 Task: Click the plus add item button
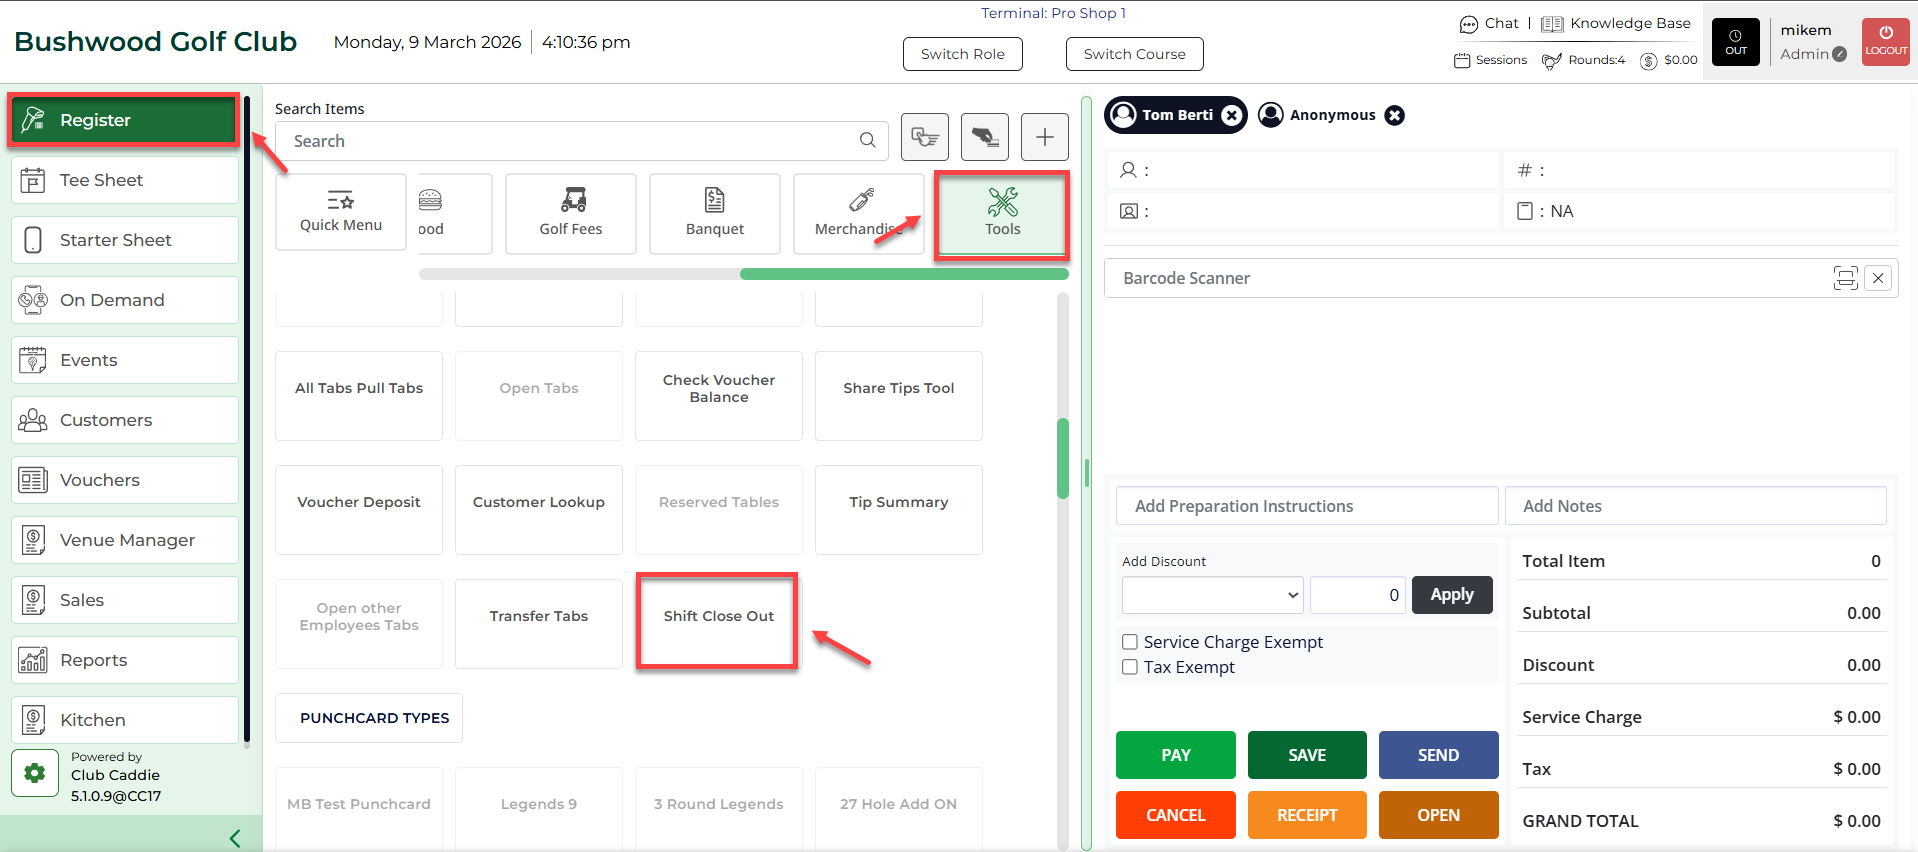click(x=1044, y=137)
